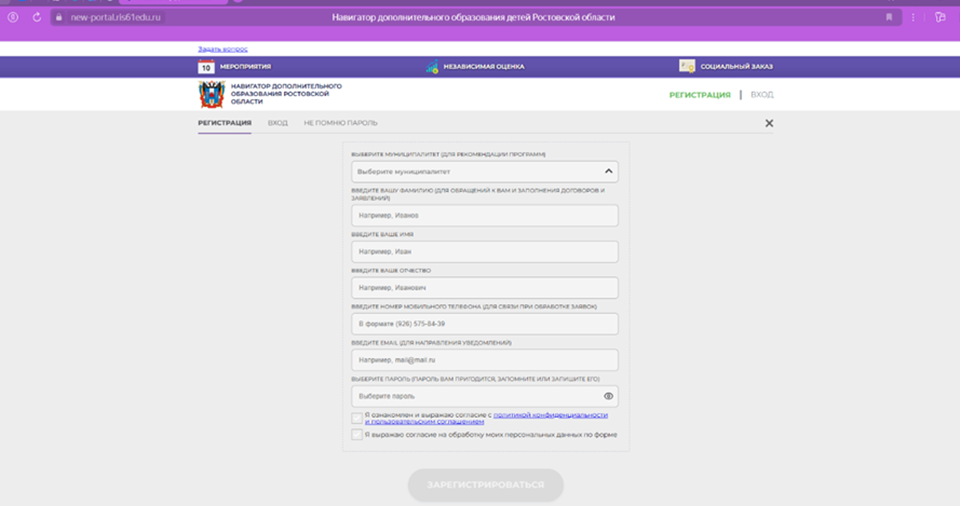
Task: Click the Мероприятия calendar icon
Action: 206,67
